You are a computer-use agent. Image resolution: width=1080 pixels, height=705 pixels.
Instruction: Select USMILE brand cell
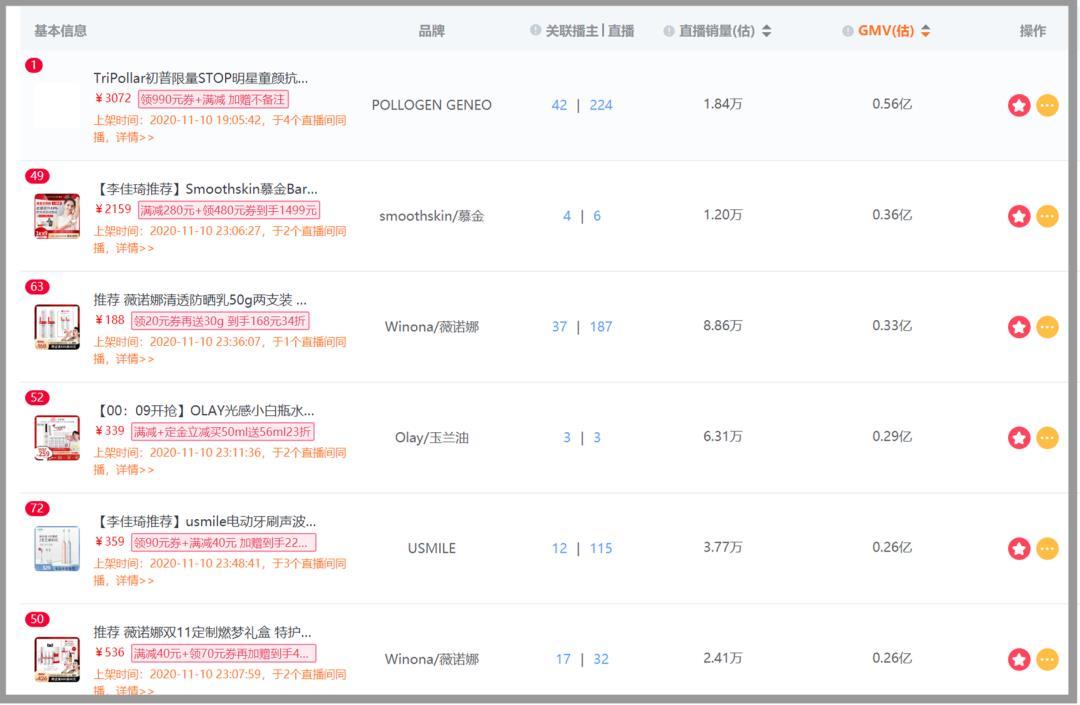coord(432,549)
